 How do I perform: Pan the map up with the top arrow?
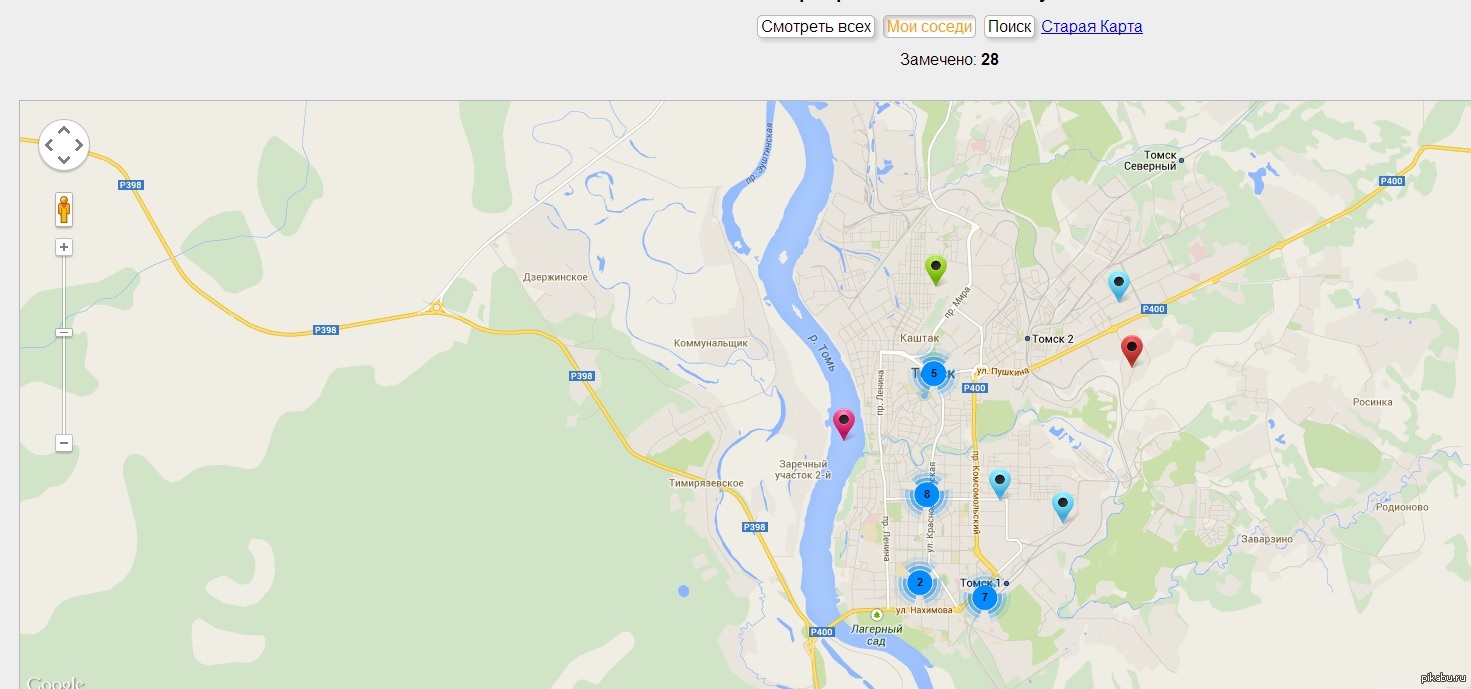click(64, 130)
